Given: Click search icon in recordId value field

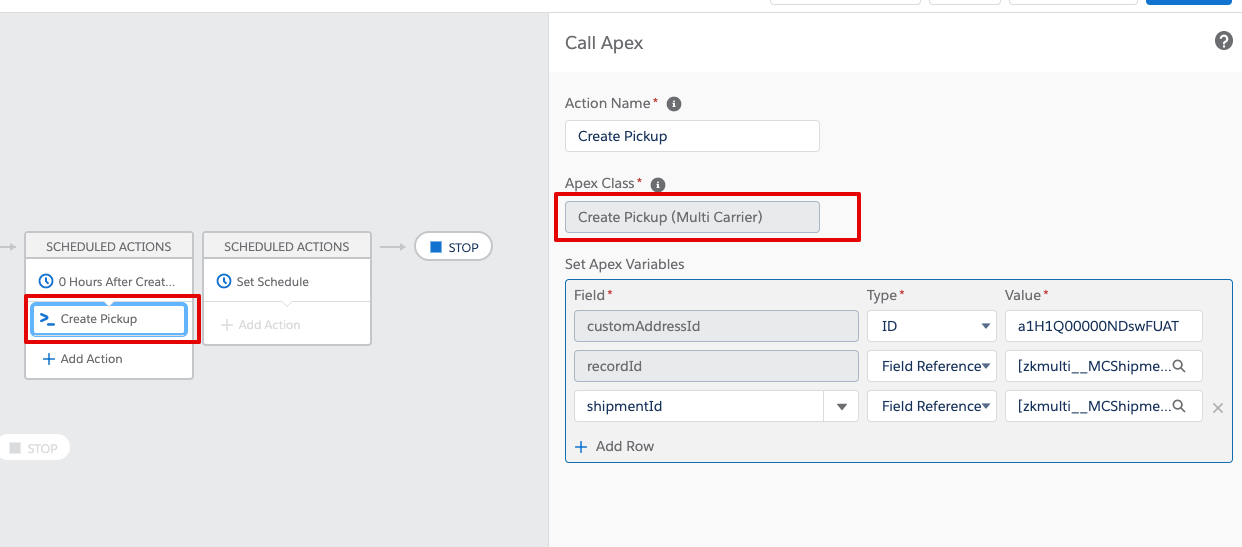Looking at the screenshot, I should point(1179,367).
